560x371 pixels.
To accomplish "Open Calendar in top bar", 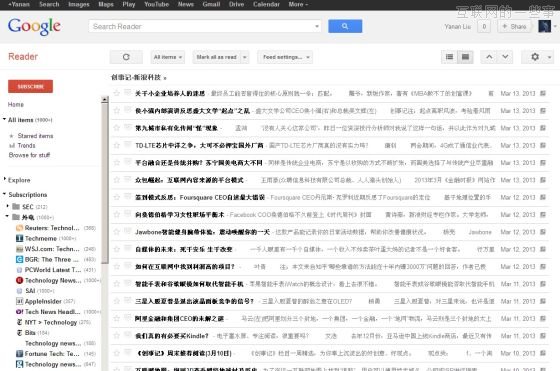I will pyautogui.click(x=266, y=4).
